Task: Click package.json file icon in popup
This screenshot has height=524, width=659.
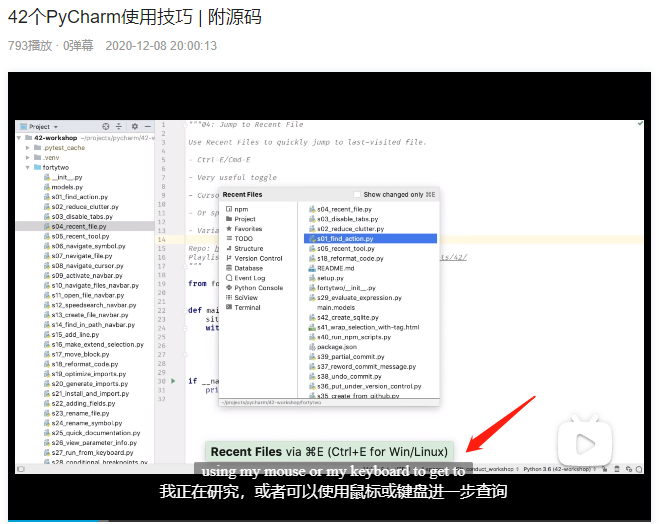Action: pyautogui.click(x=312, y=347)
